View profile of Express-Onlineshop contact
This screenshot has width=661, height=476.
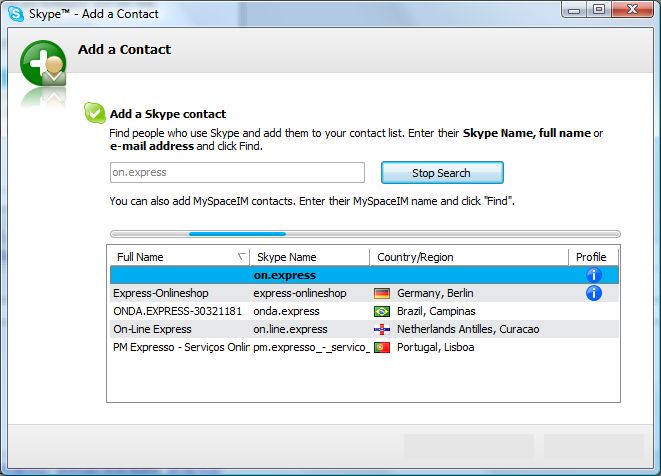[x=592, y=293]
